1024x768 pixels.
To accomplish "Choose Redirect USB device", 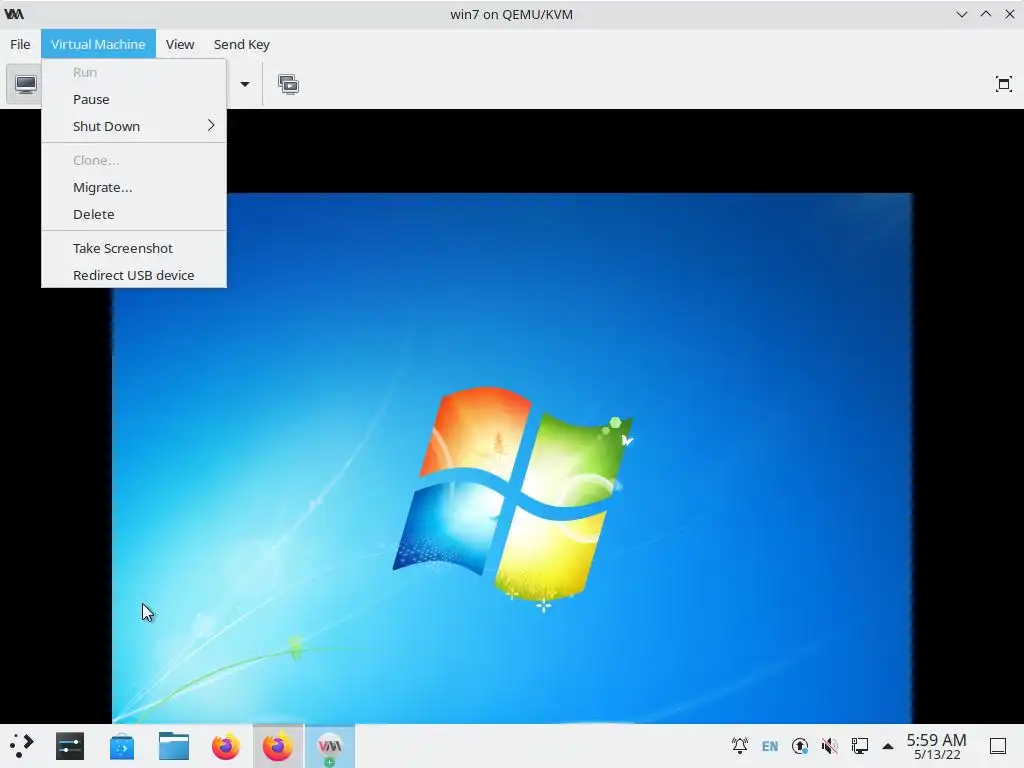I will (134, 275).
